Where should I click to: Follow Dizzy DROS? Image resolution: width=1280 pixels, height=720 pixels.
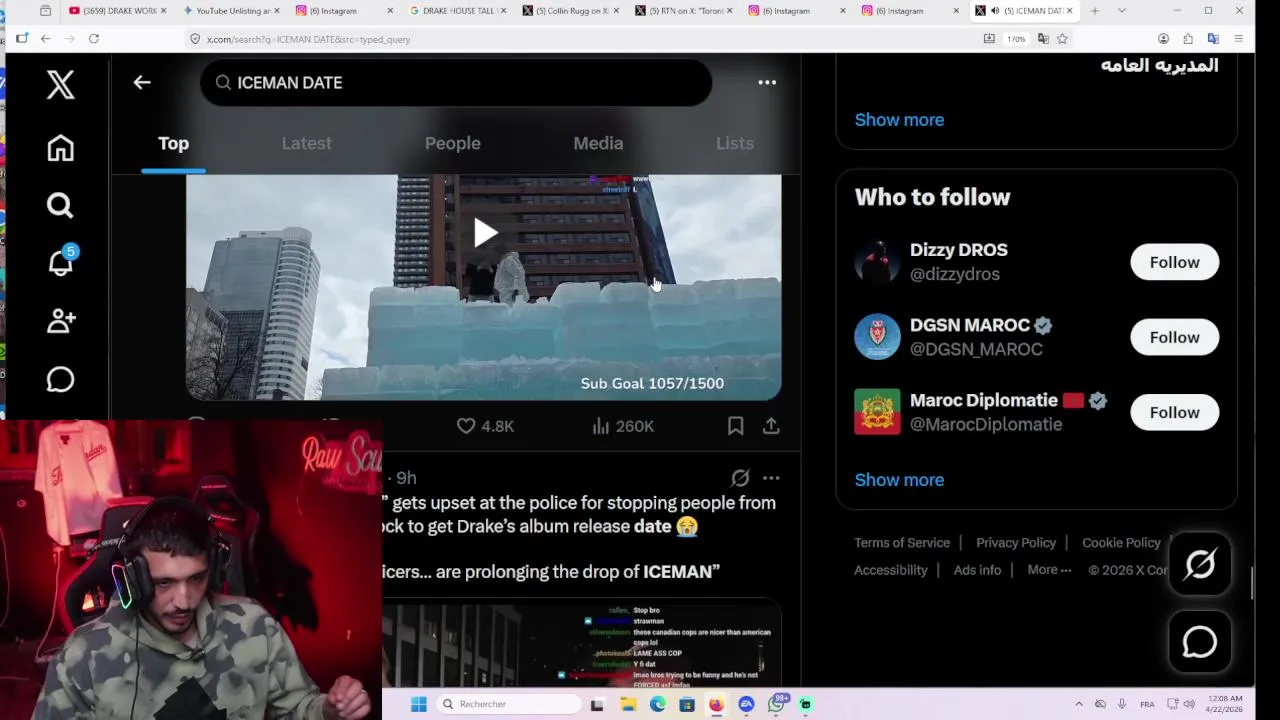point(1174,262)
